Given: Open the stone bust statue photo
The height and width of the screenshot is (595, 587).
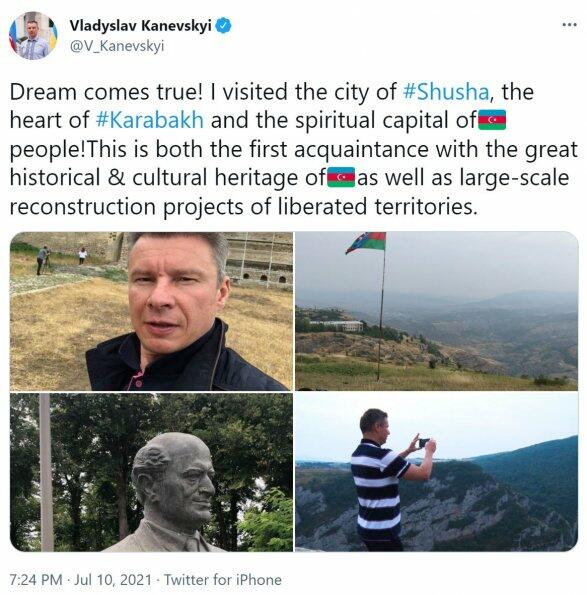Looking at the screenshot, I should click(151, 472).
